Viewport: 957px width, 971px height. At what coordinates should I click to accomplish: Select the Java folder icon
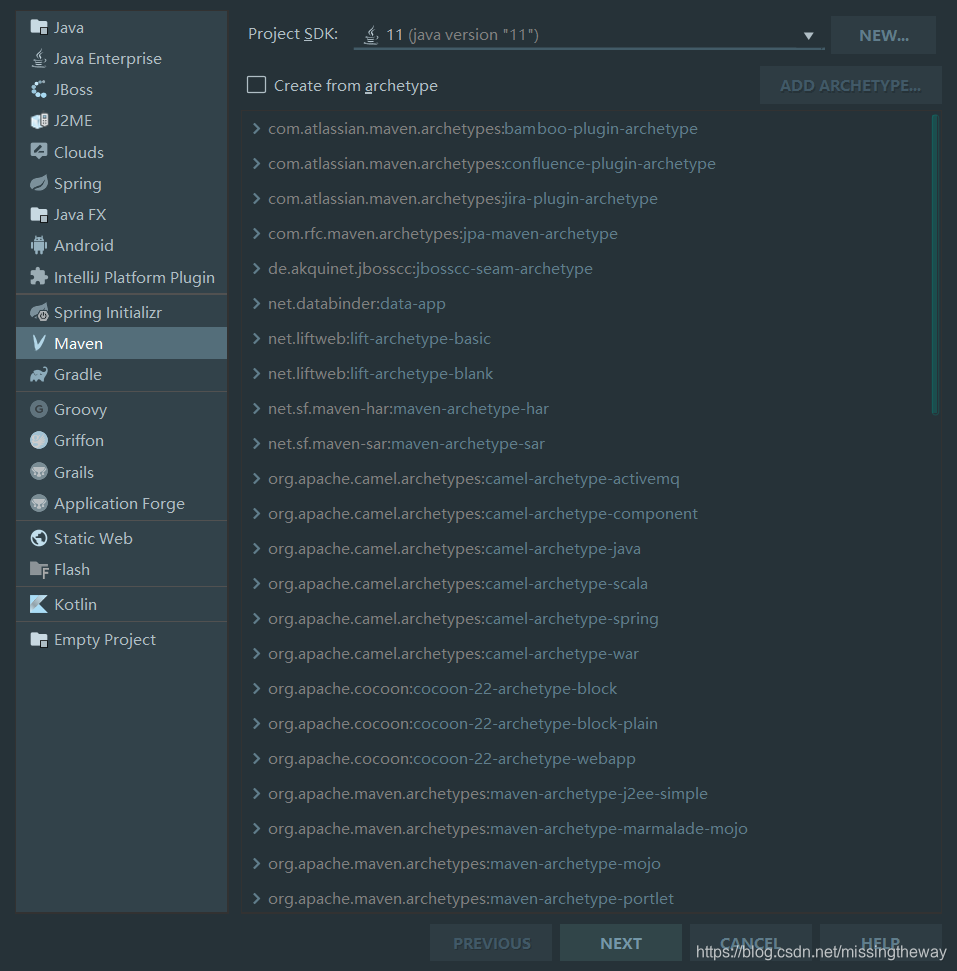click(39, 27)
